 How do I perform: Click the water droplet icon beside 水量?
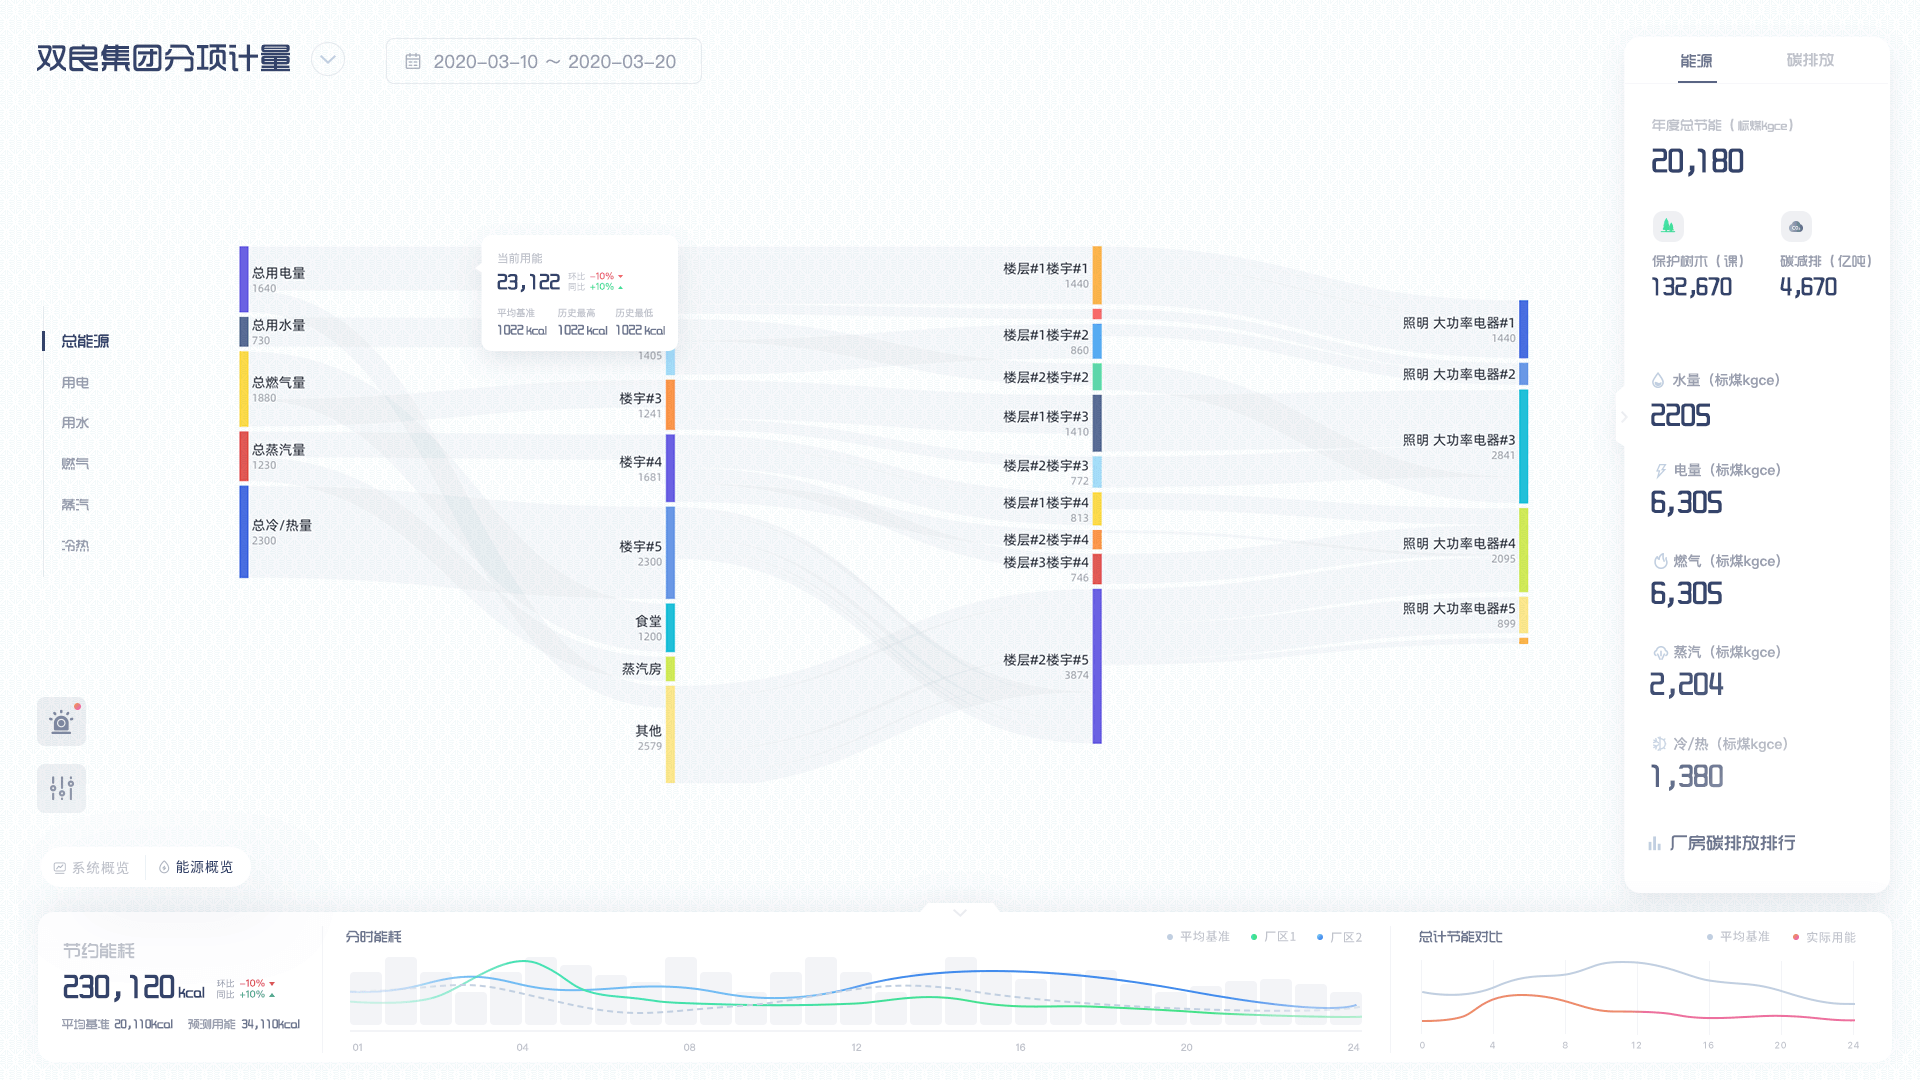[x=1658, y=380]
